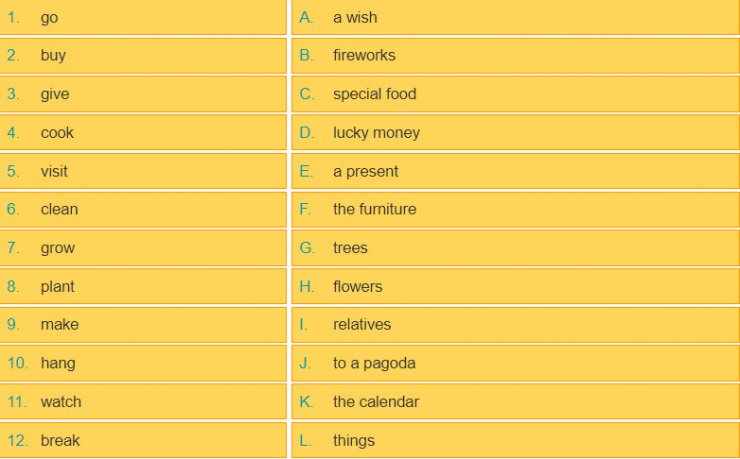This screenshot has height=459, width=740.
Task: Select the word 'go' in row 1
Action: coord(50,18)
